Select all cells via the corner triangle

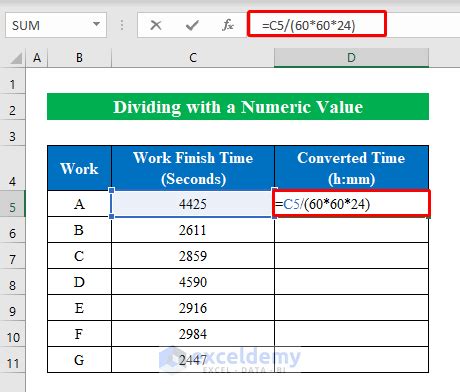click(x=16, y=58)
